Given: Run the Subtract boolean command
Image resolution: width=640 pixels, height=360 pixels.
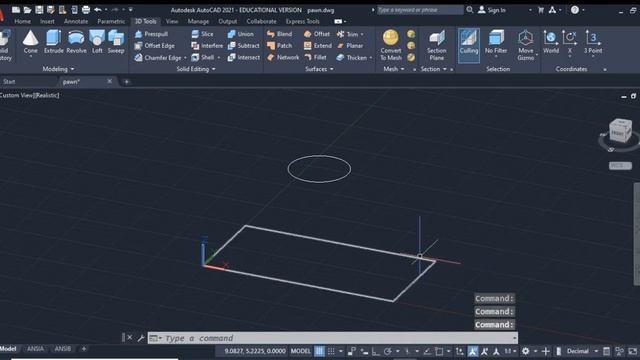Looking at the screenshot, I should click(243, 46).
